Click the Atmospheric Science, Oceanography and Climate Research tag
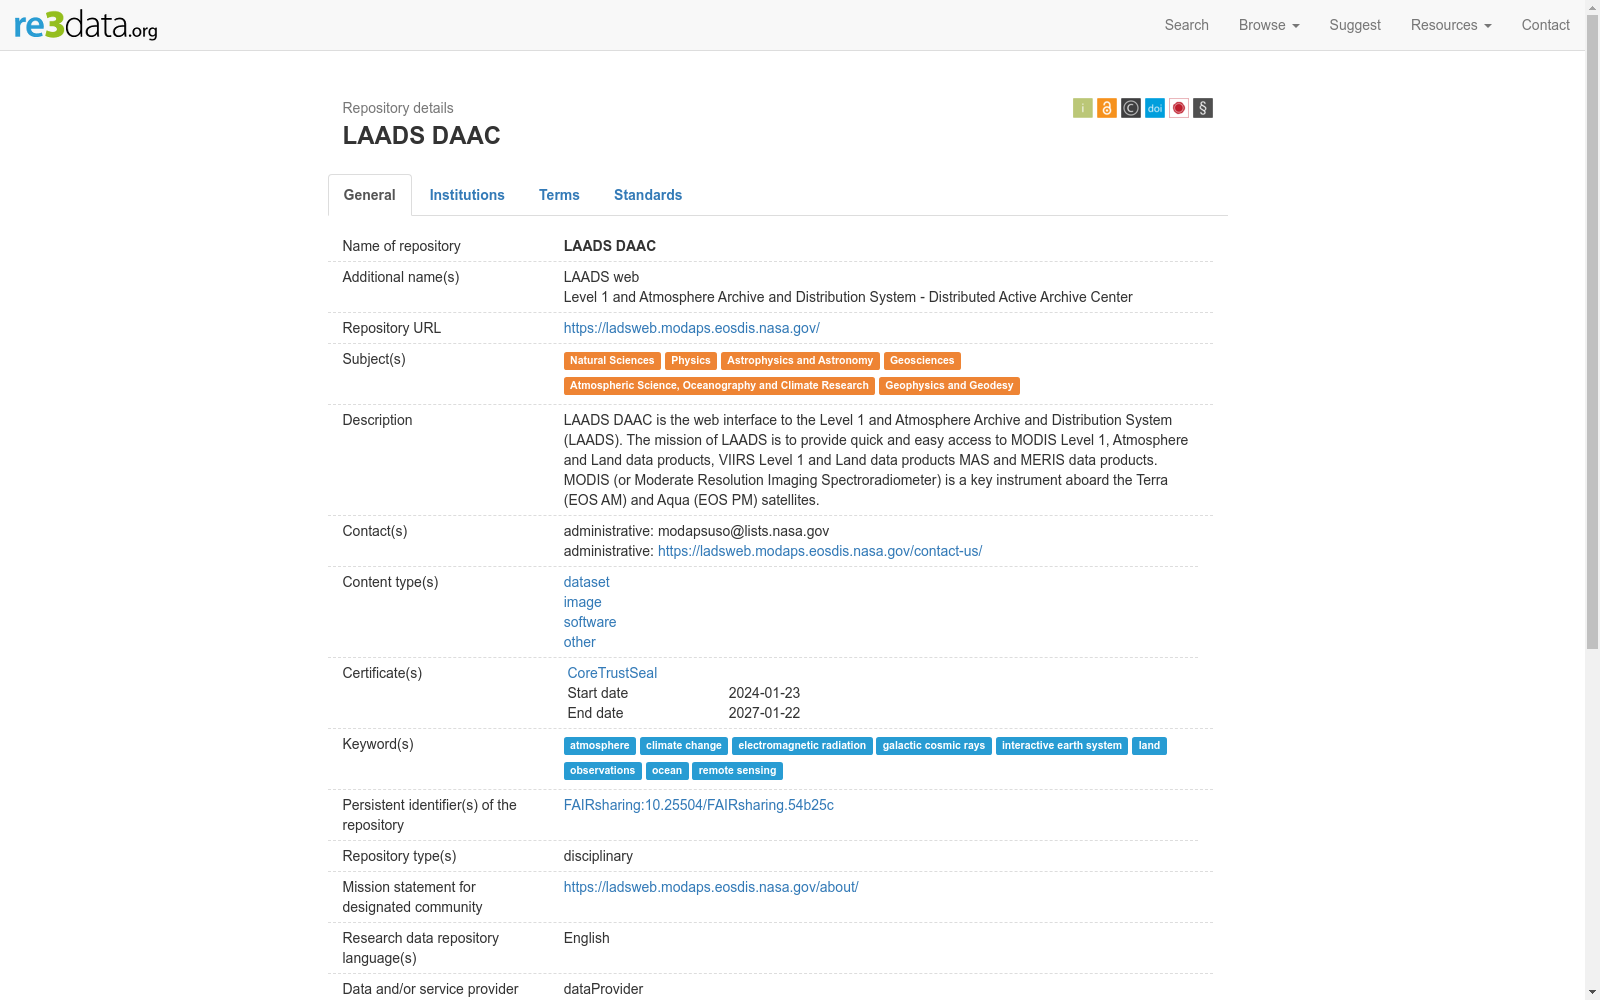1600x1000 pixels. click(719, 386)
